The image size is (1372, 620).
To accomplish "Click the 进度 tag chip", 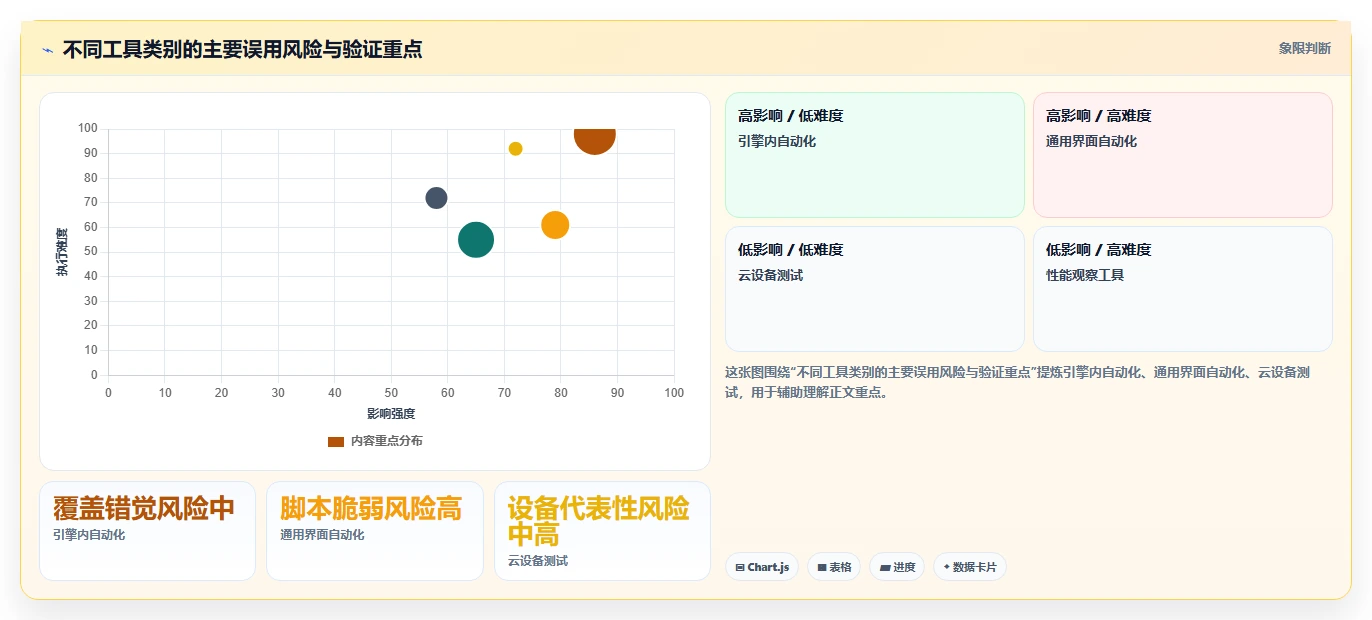I will click(897, 567).
